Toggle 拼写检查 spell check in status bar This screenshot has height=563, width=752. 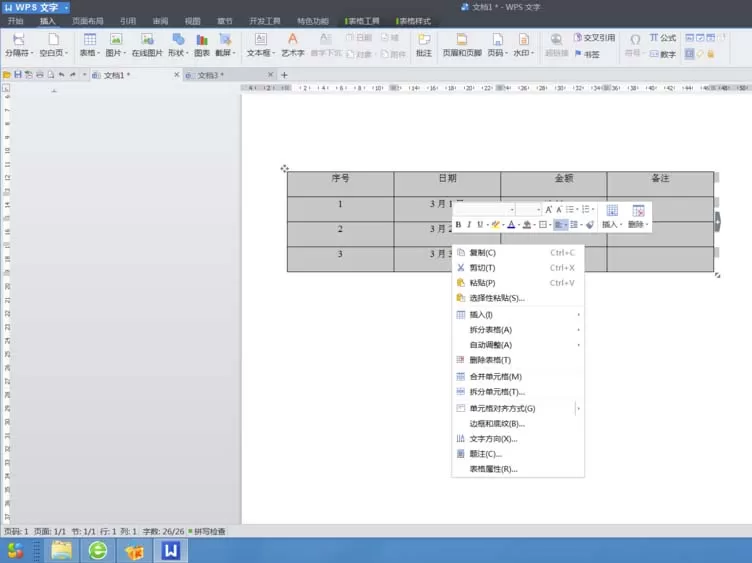207,531
